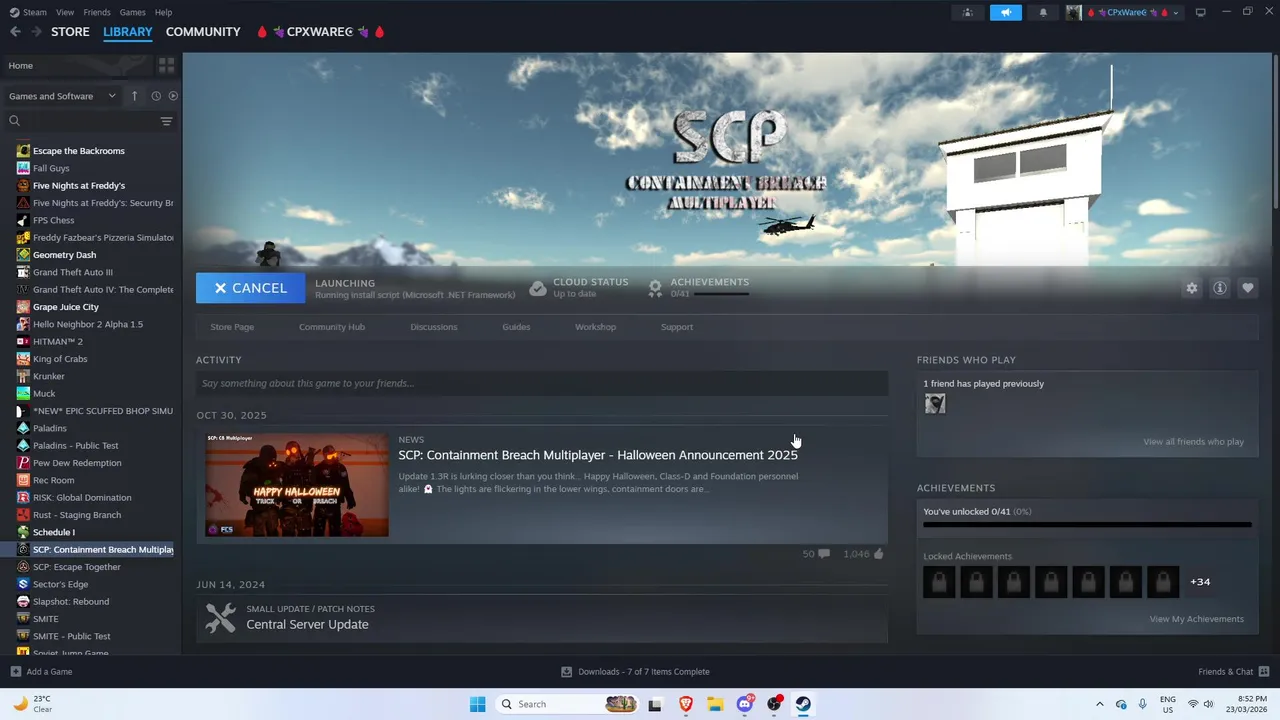Open the notifications bell
The image size is (1280, 720).
[1043, 12]
